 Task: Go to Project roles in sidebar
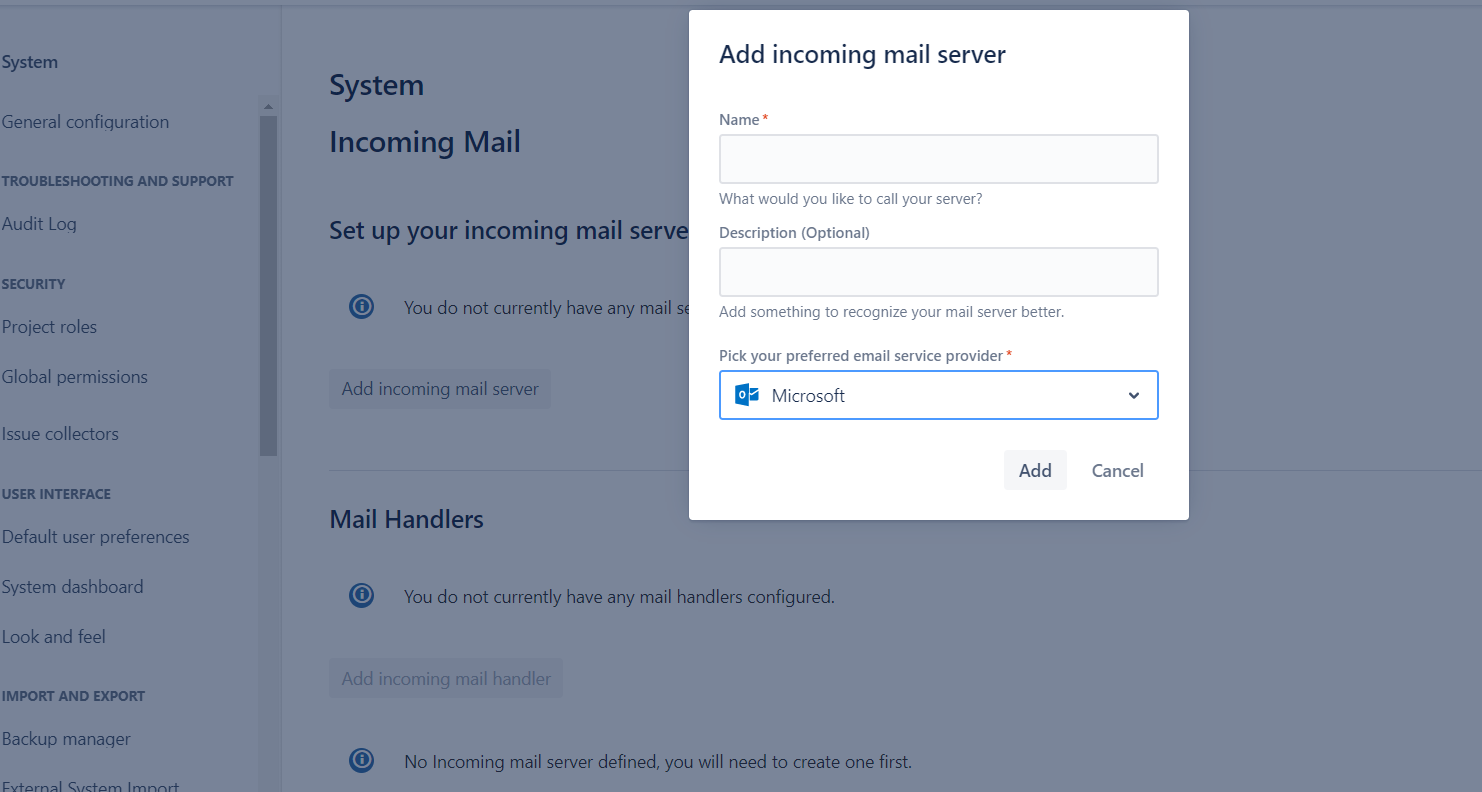coord(49,327)
